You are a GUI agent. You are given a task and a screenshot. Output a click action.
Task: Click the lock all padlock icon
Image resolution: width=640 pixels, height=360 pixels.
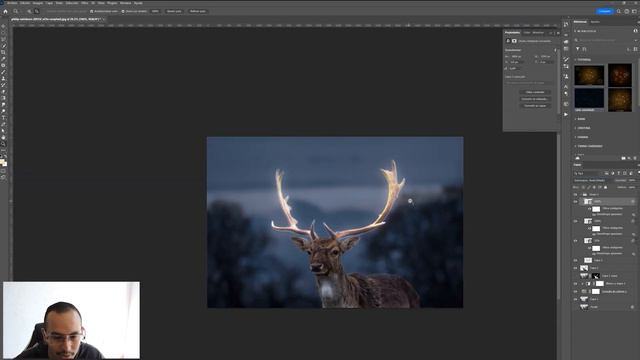[606, 187]
